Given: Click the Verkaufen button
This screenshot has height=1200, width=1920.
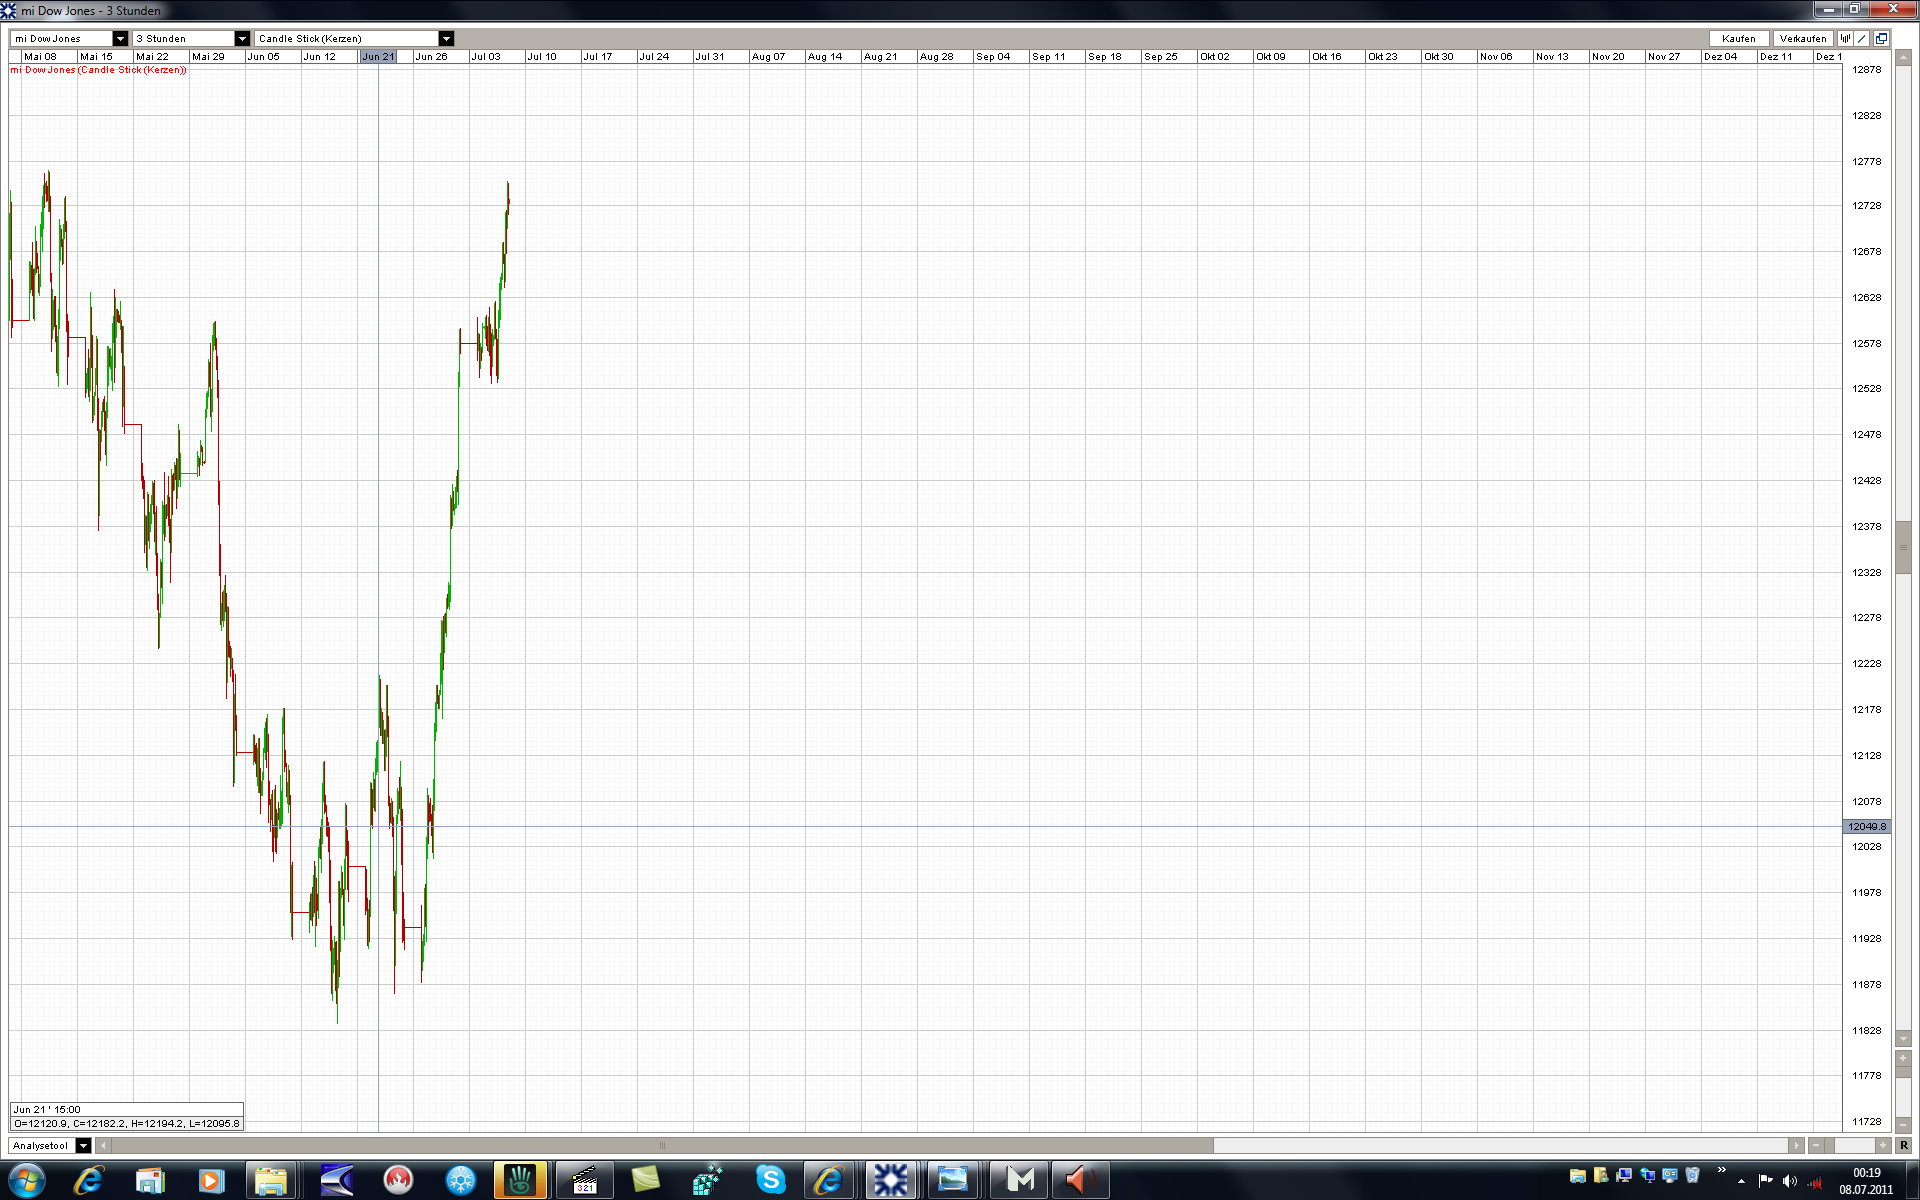Looking at the screenshot, I should point(1802,38).
